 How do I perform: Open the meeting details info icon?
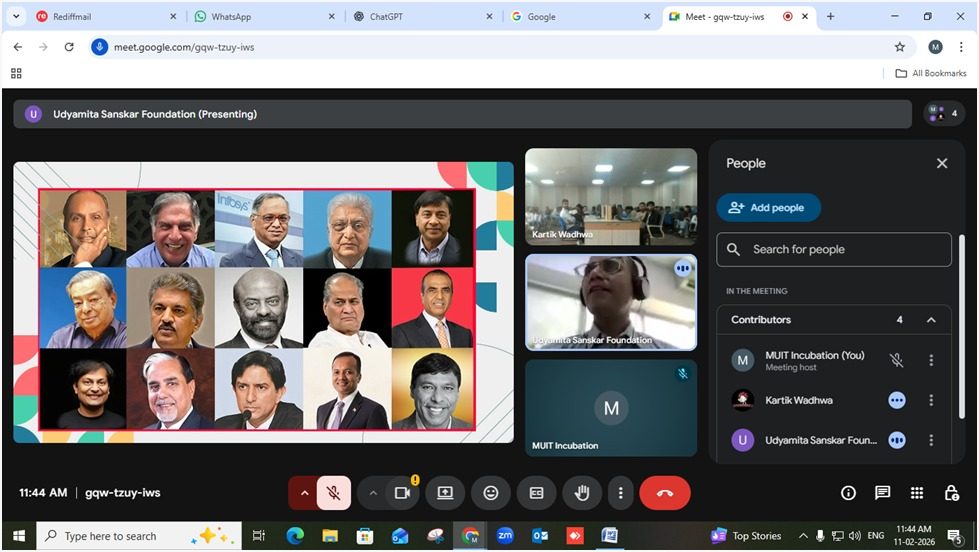(848, 493)
